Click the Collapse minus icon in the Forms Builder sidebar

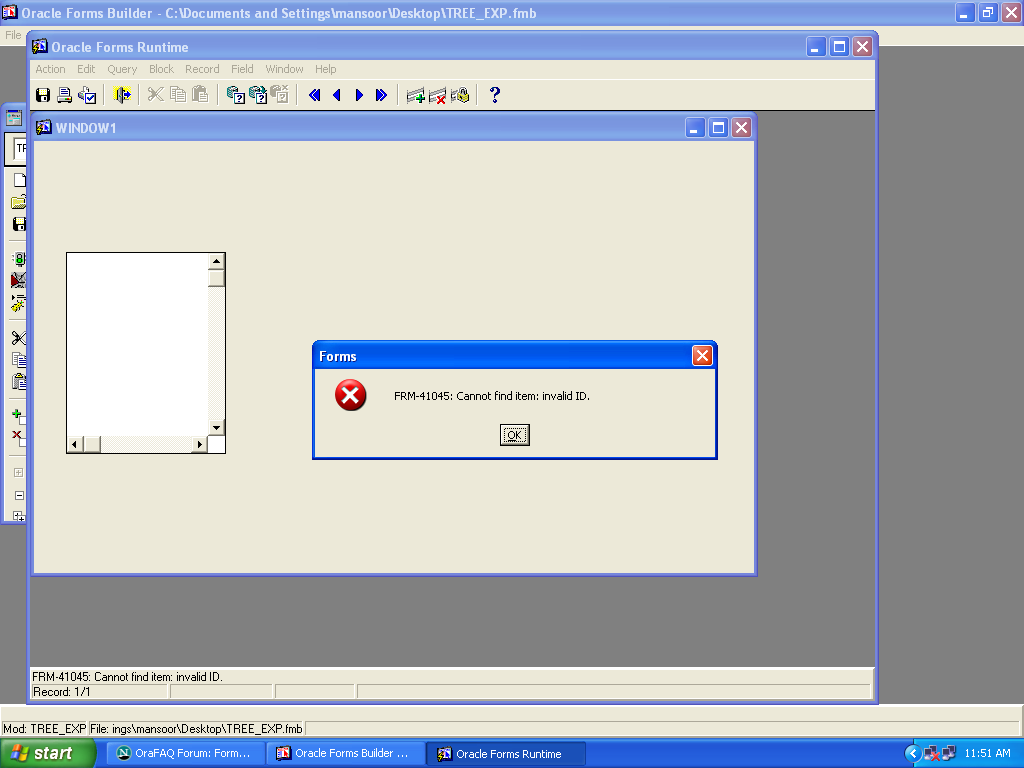click(19, 496)
